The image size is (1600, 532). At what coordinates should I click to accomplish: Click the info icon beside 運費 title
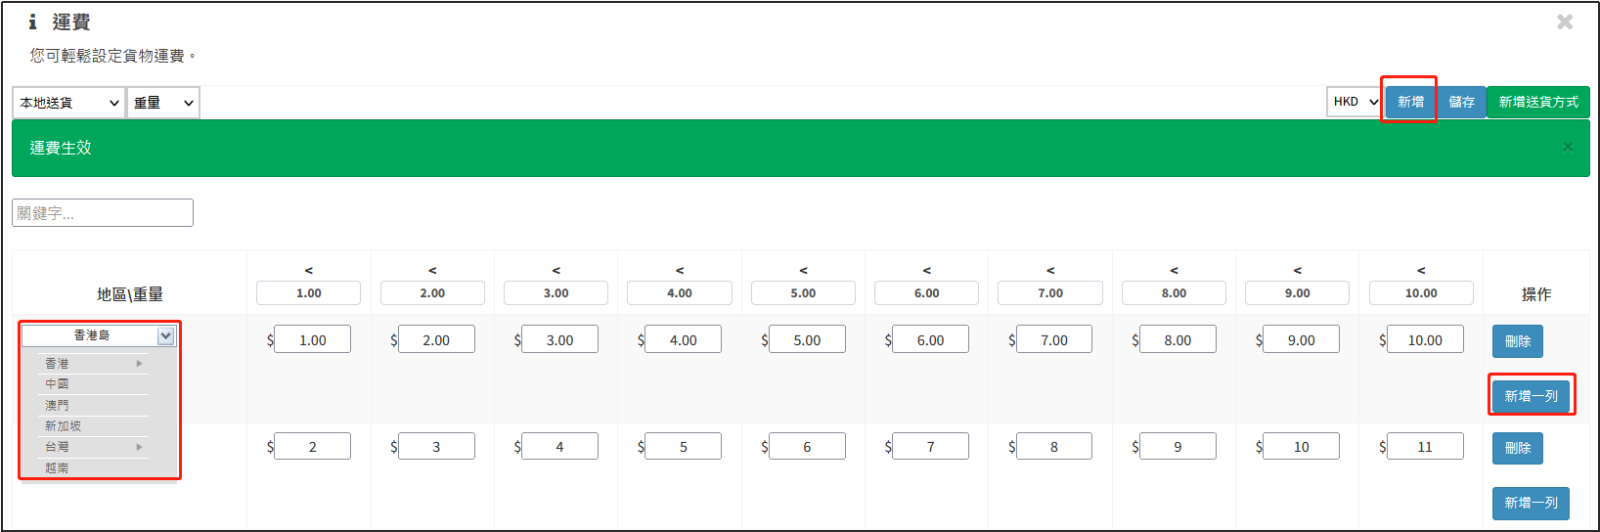pos(33,22)
